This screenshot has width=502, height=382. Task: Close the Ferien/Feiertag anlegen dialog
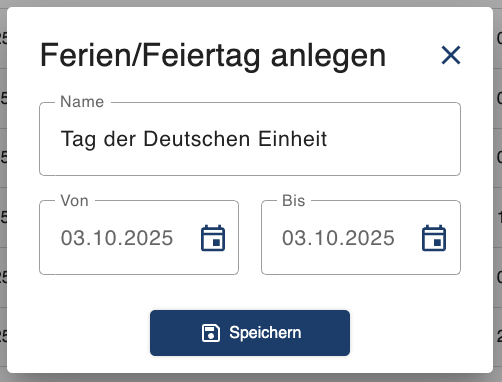451,55
